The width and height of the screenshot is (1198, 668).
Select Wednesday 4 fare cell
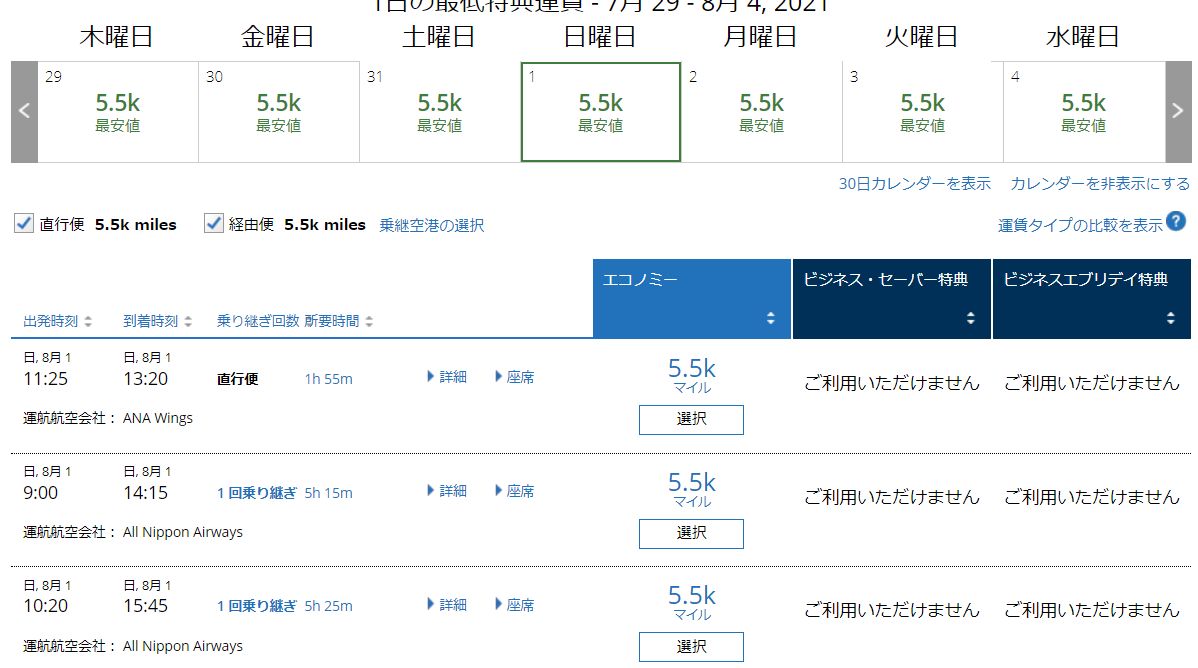pos(1084,112)
